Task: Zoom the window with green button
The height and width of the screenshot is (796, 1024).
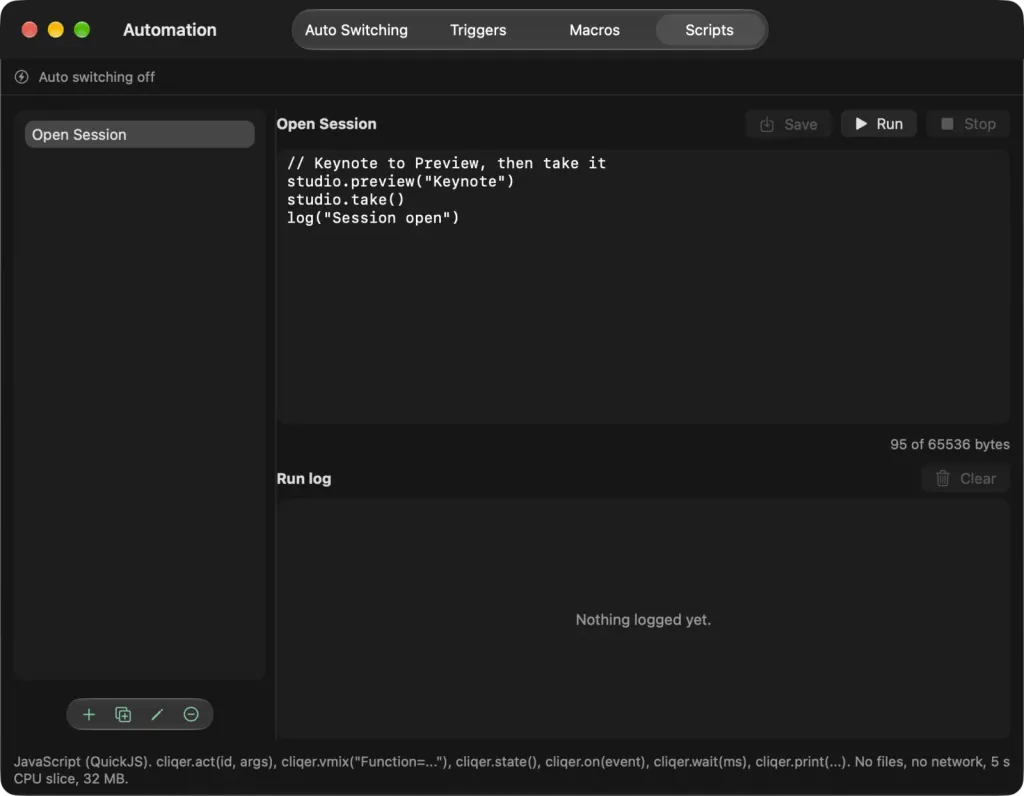Action: 82,30
